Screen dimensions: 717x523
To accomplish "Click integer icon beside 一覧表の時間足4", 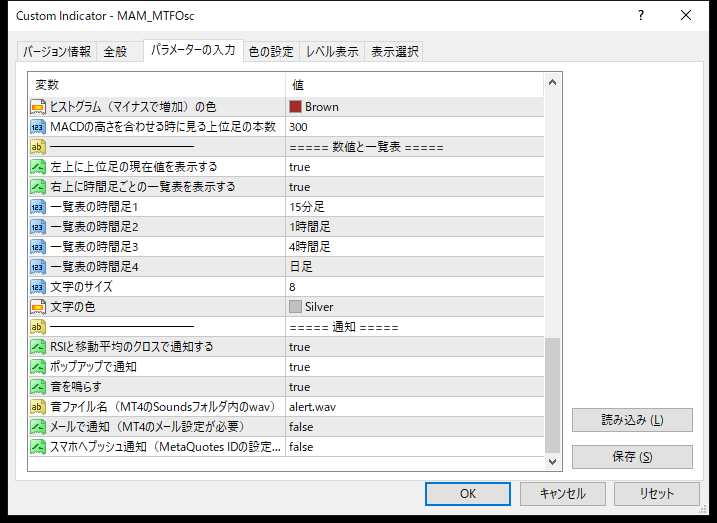I will 38,267.
